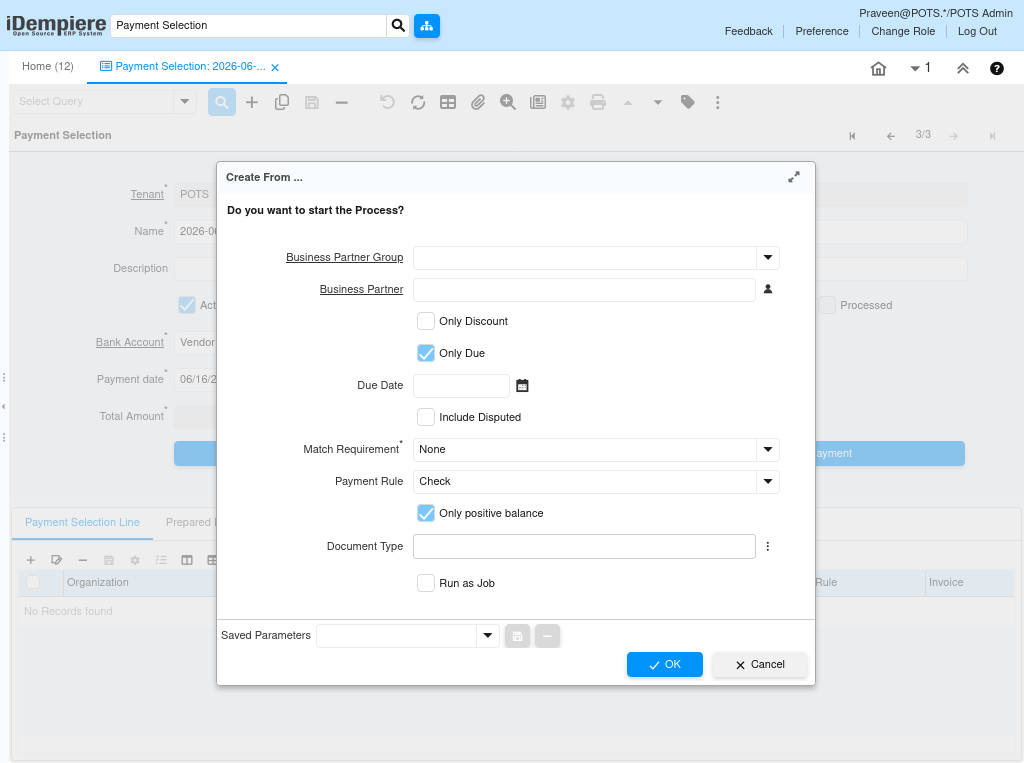Enable the Include Disputed checkbox

[x=426, y=417]
